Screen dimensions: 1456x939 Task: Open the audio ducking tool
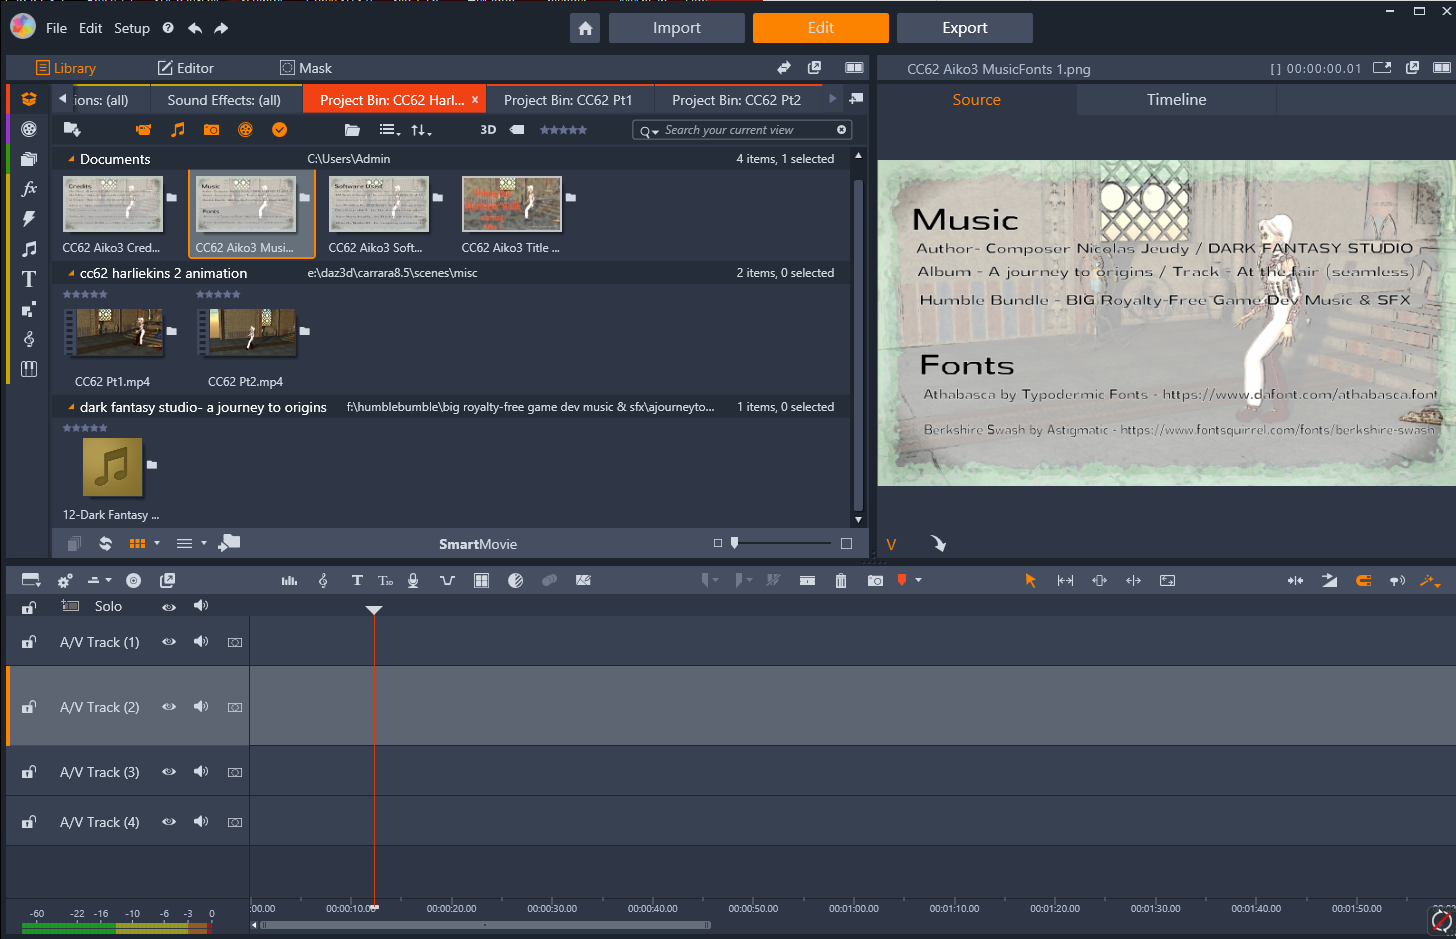pyautogui.click(x=447, y=580)
